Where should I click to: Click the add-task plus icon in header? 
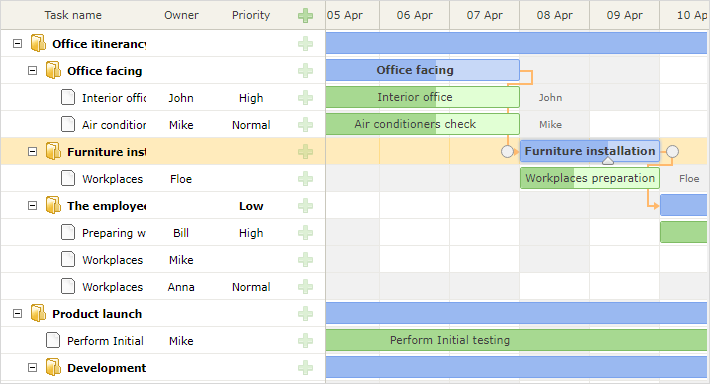coord(305,15)
